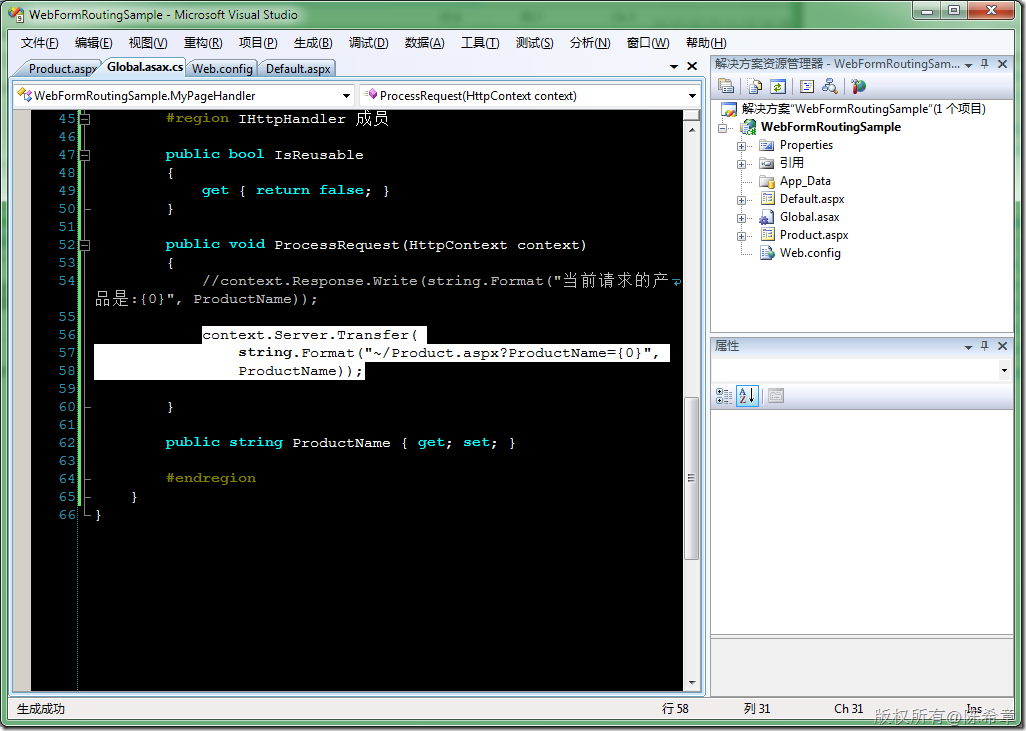Screen dimensions: 1026x731
Task: Click the Categorized view icon in Properties panel
Action: (x=724, y=395)
